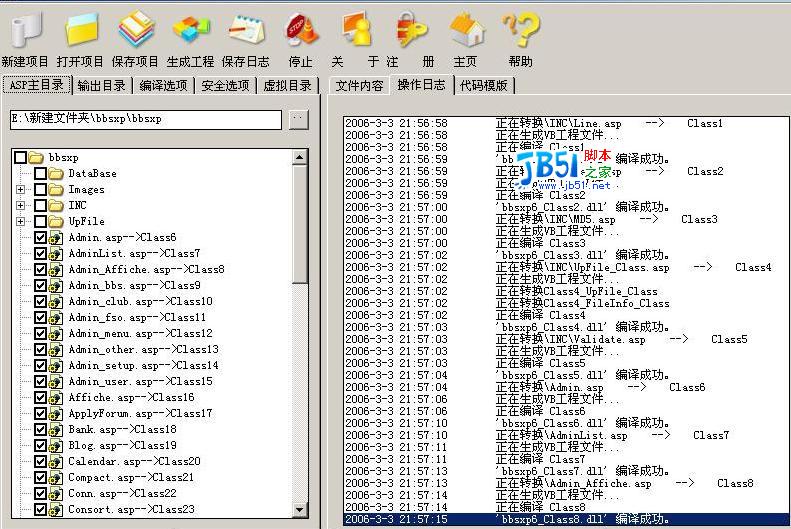Open a project with 打开项目 icon

coord(82,29)
